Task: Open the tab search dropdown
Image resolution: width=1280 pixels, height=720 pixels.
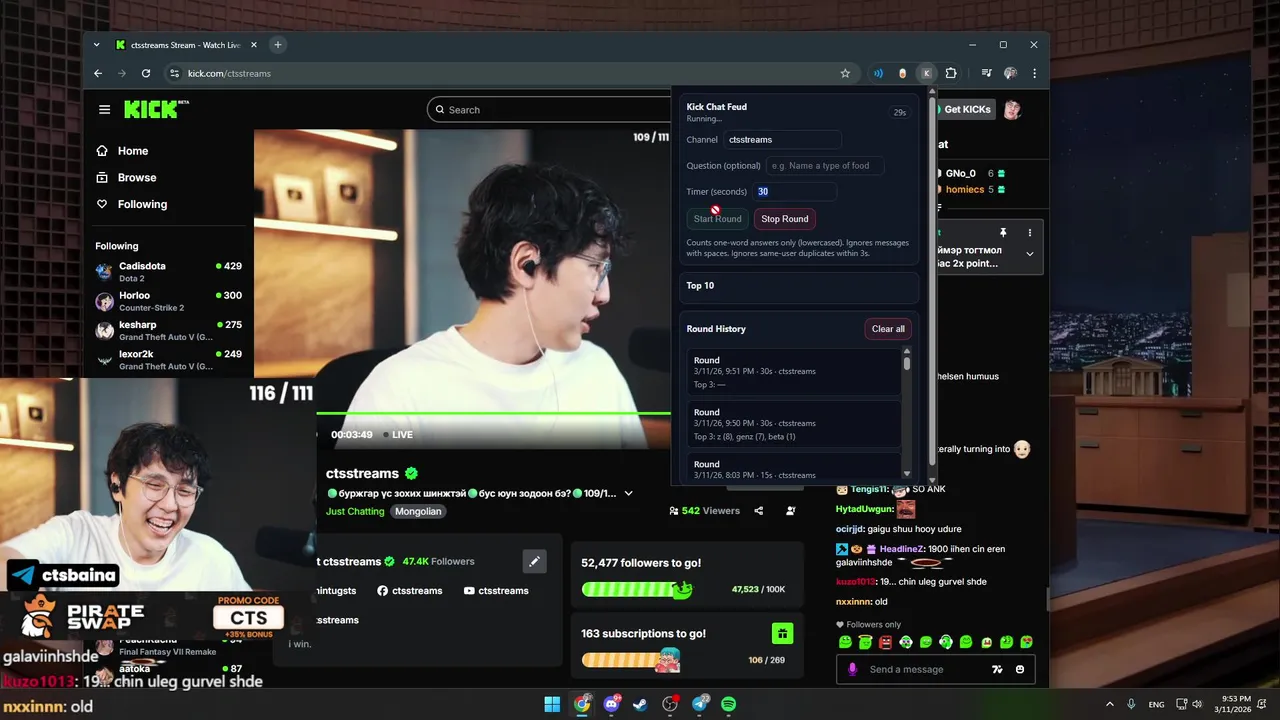Action: pos(97,45)
